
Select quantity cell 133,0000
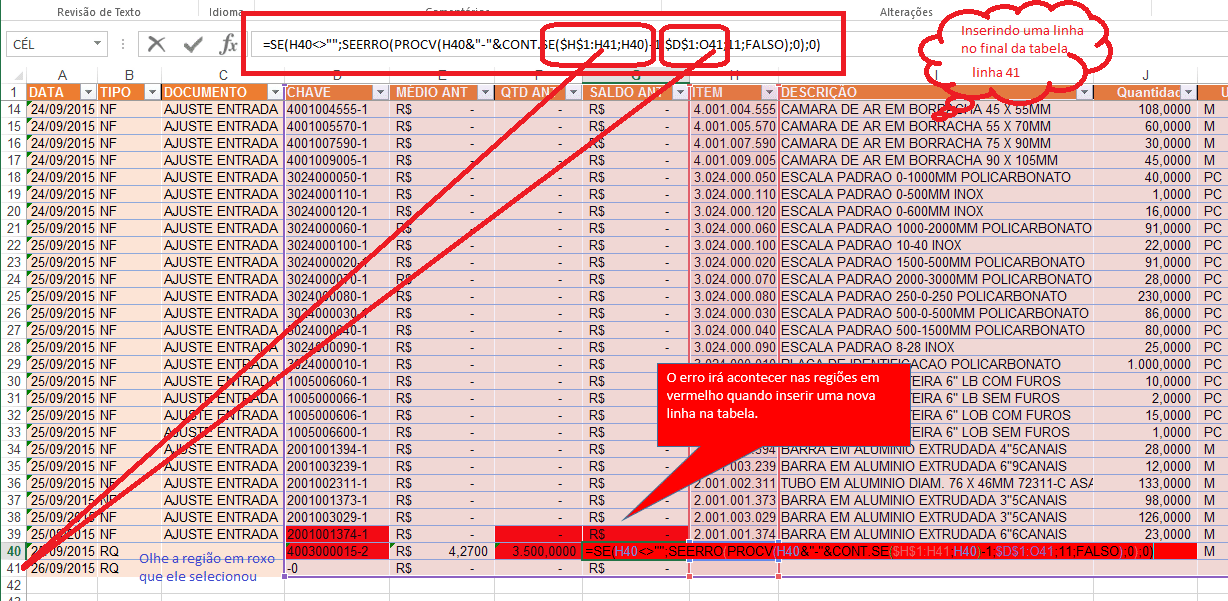click(1145, 483)
